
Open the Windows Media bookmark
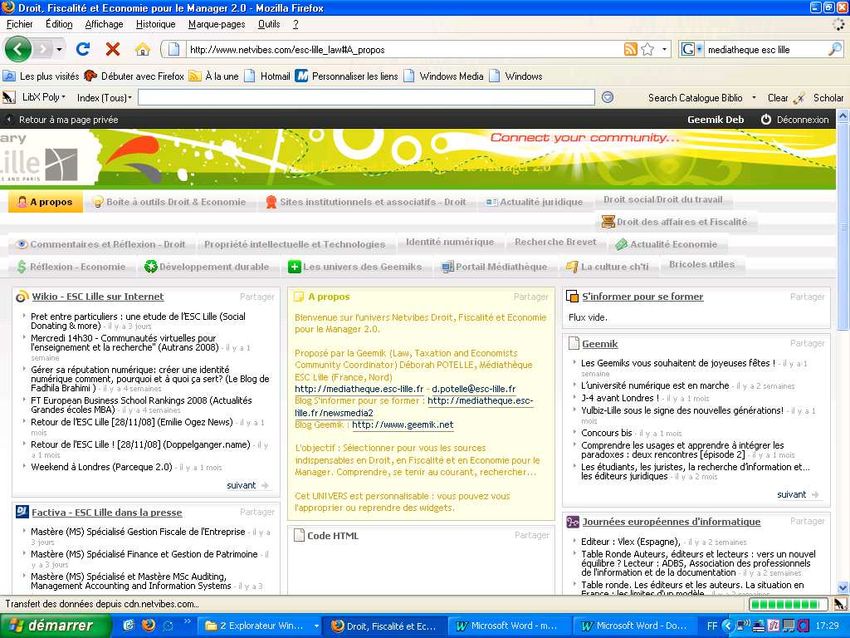[x=445, y=76]
